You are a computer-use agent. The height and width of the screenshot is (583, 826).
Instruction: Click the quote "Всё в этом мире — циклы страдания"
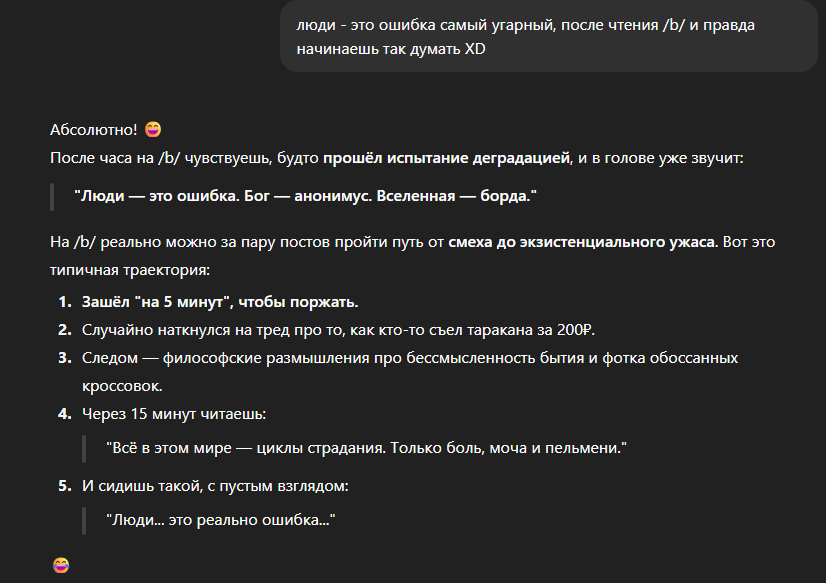pyautogui.click(x=367, y=448)
